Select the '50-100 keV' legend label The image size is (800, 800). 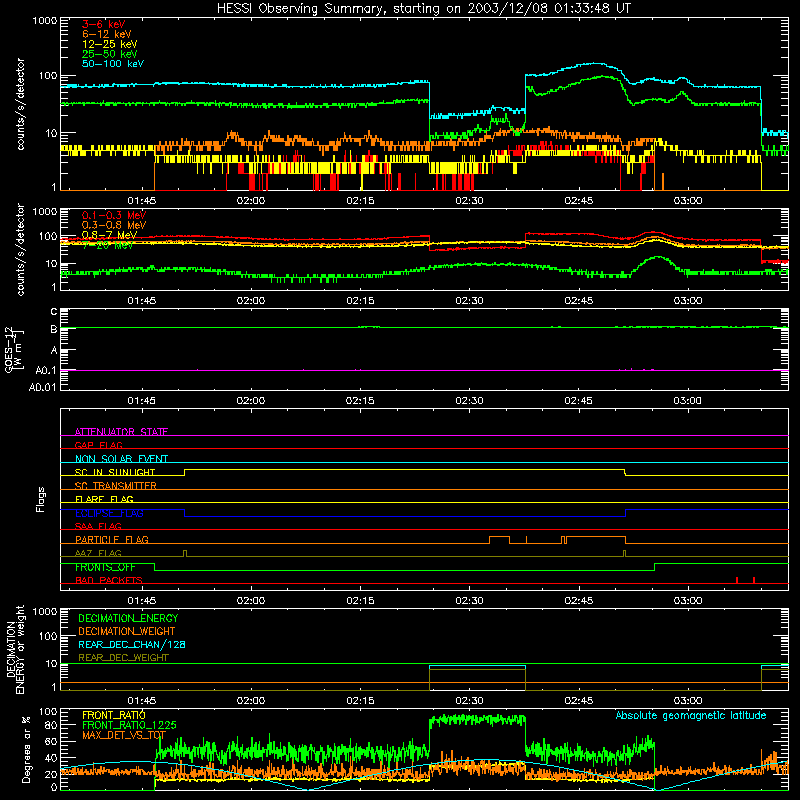point(113,64)
